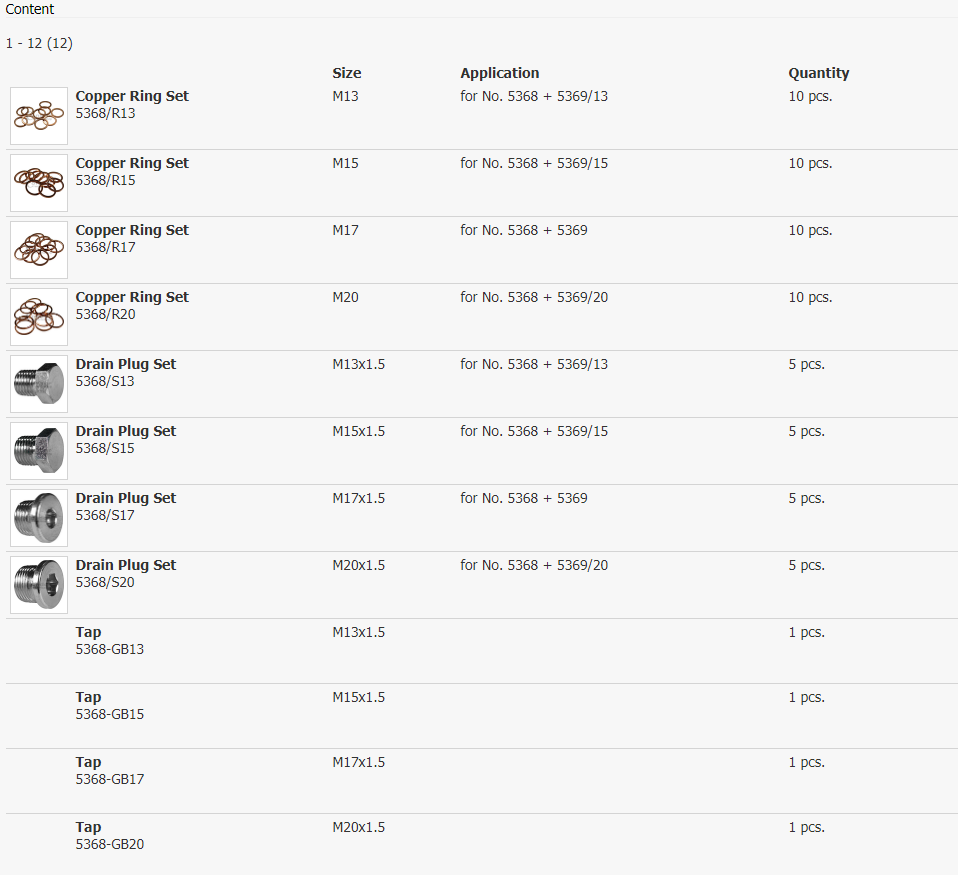Select the Drain Plug Set 5368/S20 title
Image resolution: width=958 pixels, height=875 pixels.
(125, 565)
